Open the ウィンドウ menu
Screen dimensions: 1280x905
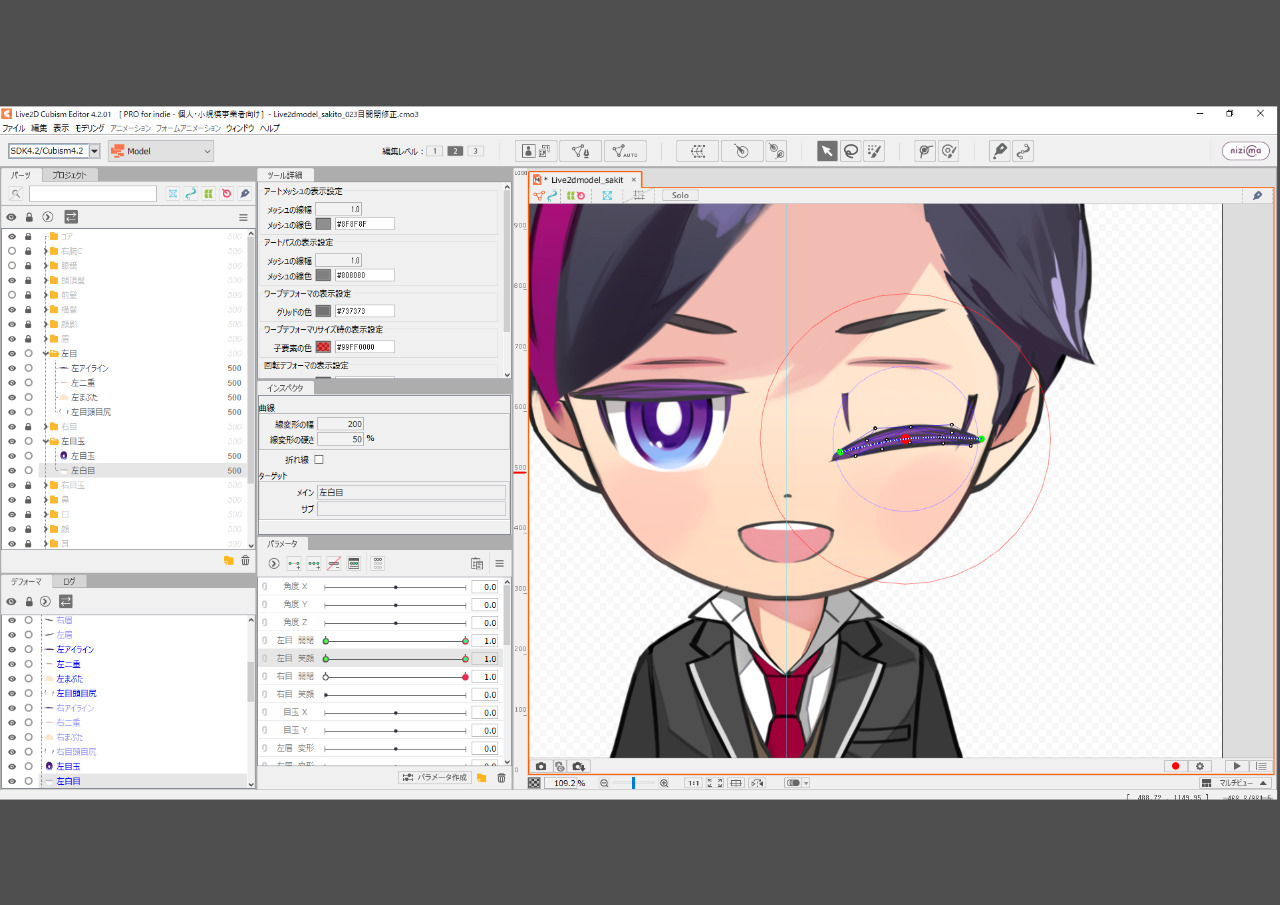[x=240, y=128]
